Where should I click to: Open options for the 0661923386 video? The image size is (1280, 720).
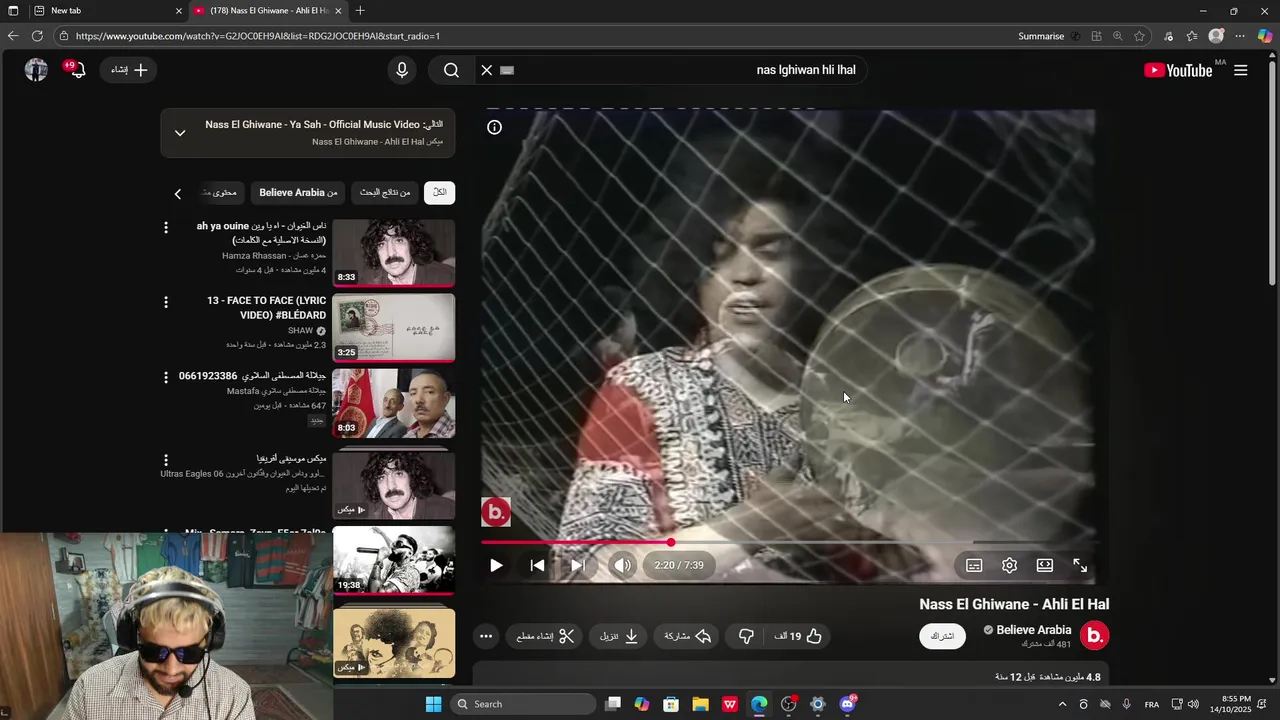tap(166, 377)
